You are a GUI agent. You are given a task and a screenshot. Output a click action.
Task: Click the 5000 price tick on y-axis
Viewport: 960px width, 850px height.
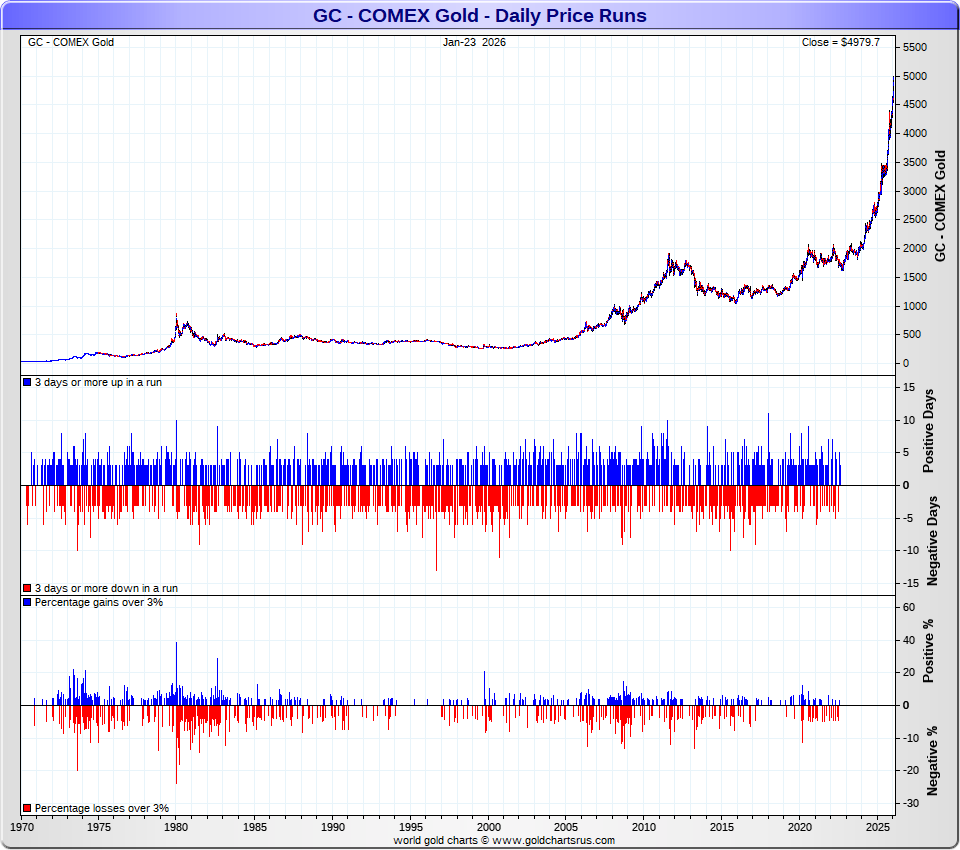point(915,76)
